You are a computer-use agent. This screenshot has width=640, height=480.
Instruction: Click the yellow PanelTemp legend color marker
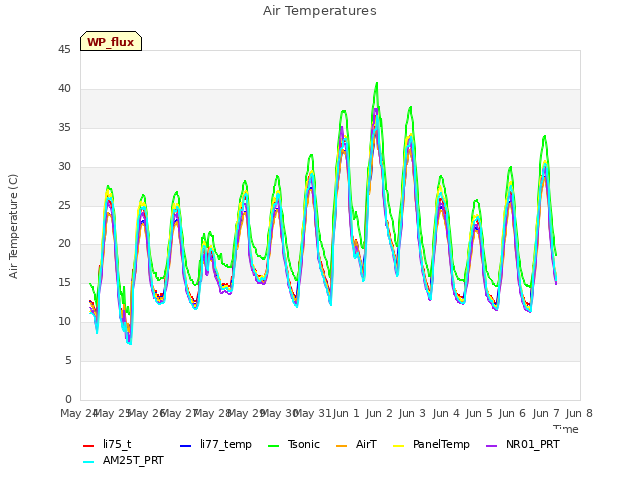click(x=398, y=446)
